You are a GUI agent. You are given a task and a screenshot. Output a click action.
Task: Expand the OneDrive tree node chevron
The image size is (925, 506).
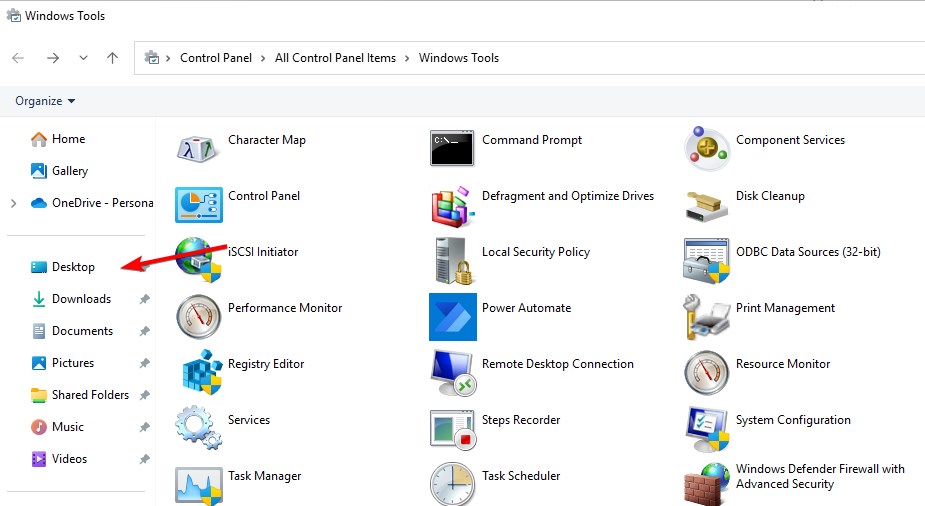coord(14,203)
